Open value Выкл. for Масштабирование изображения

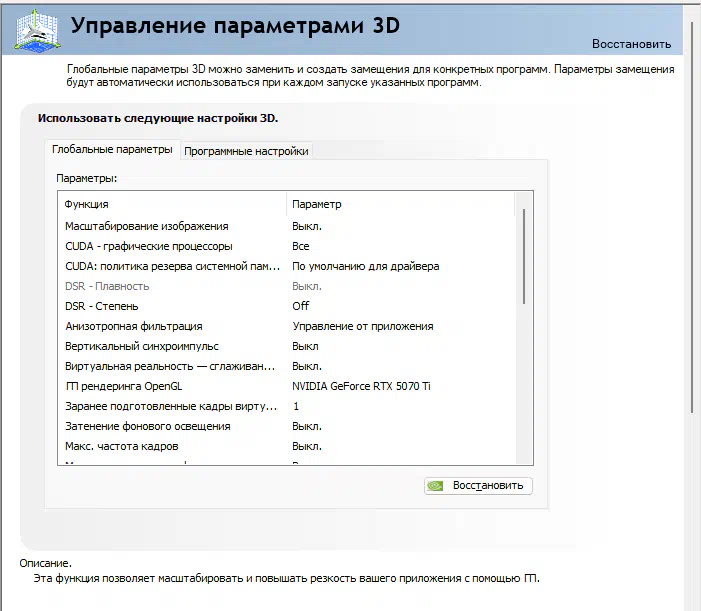click(307, 226)
